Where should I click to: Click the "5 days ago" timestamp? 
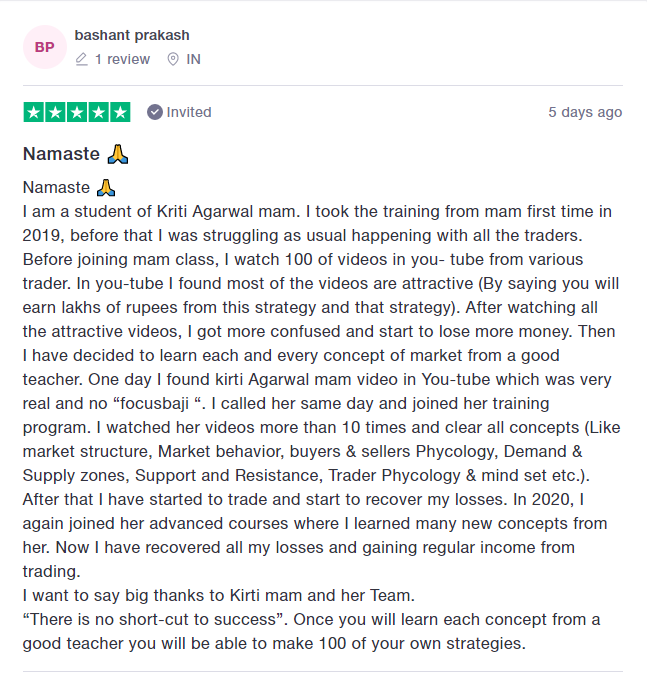click(x=585, y=112)
